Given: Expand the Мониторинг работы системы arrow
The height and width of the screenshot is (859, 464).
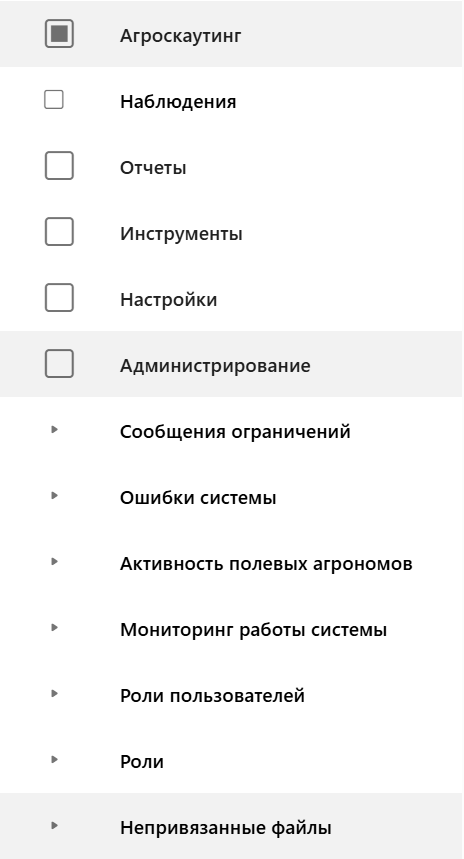Looking at the screenshot, I should pyautogui.click(x=54, y=628).
